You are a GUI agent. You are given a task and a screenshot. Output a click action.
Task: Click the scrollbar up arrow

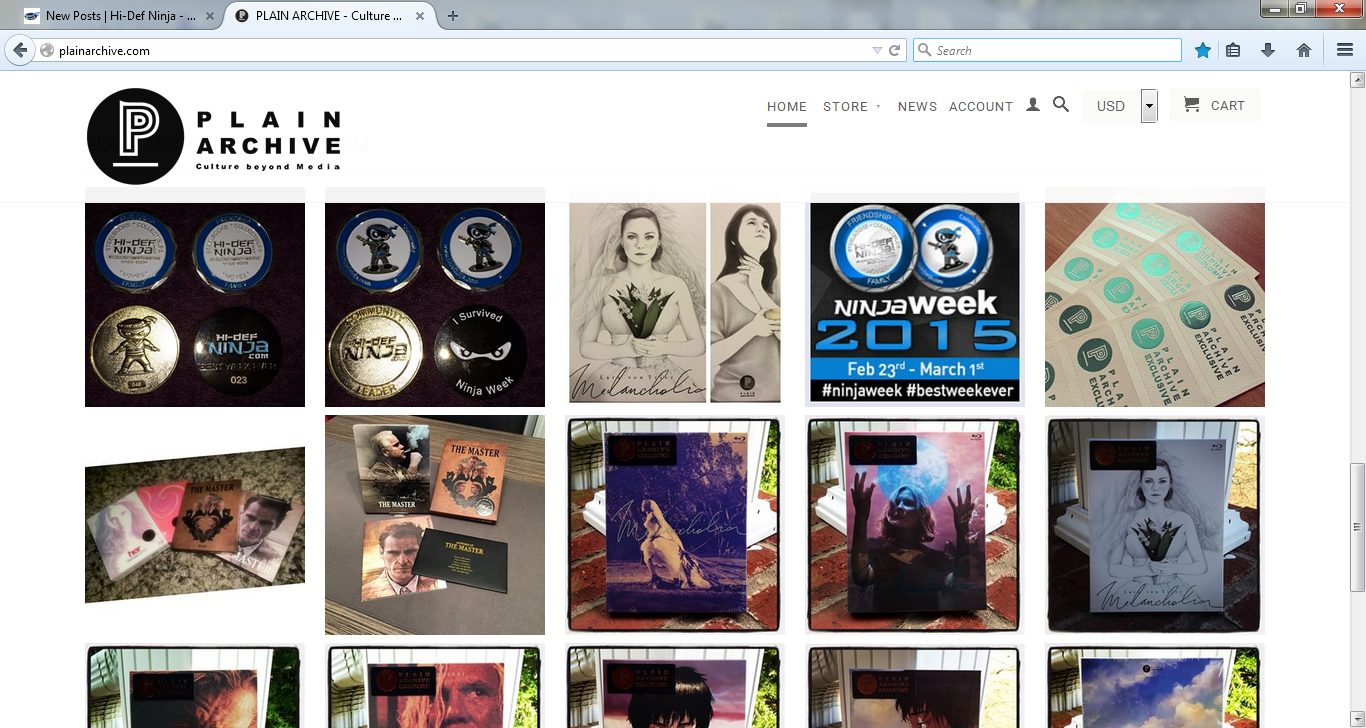click(x=1357, y=79)
